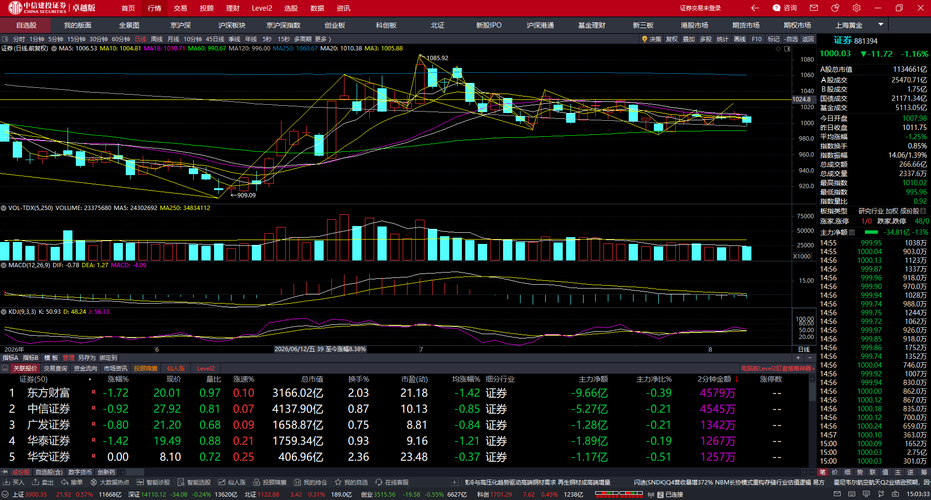This screenshot has width=931, height=500.
Task: Sort by 主力净额 column header
Action: click(x=593, y=379)
